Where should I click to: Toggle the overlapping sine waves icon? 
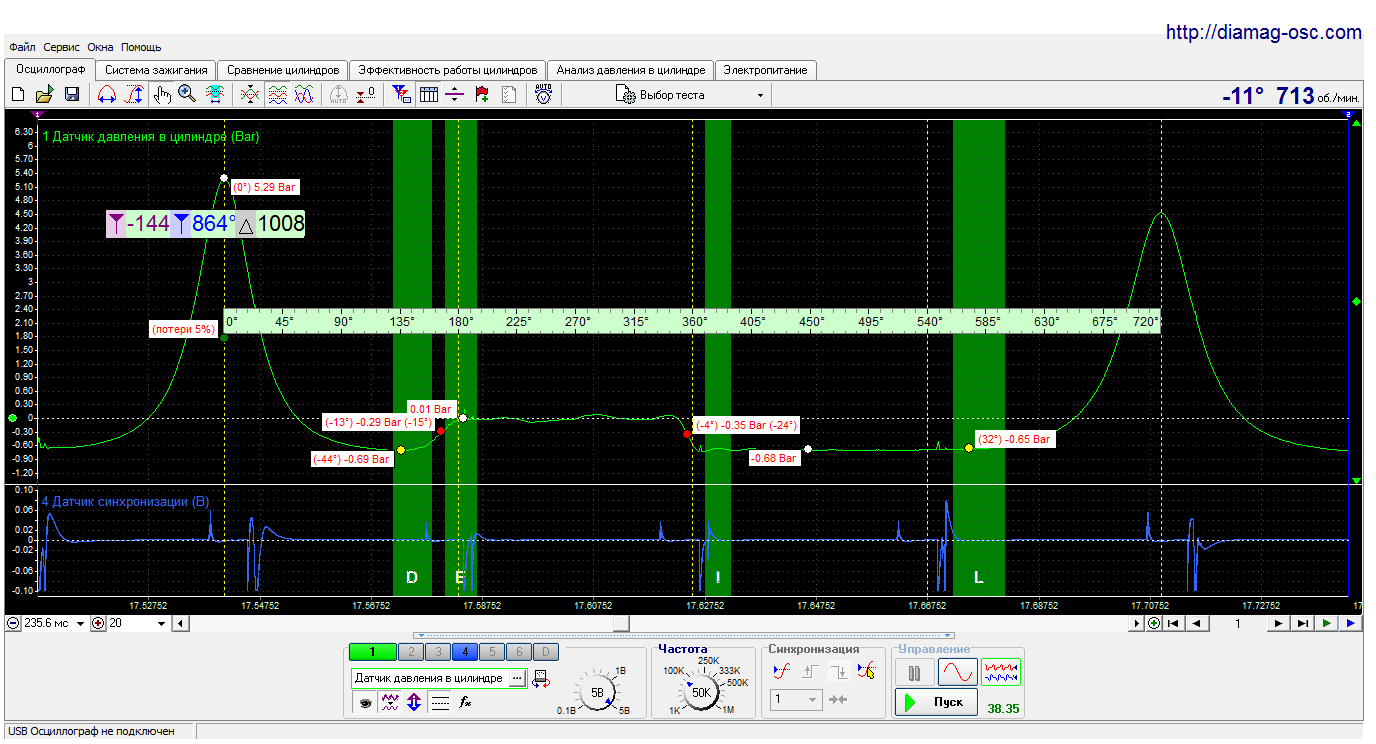pos(304,95)
